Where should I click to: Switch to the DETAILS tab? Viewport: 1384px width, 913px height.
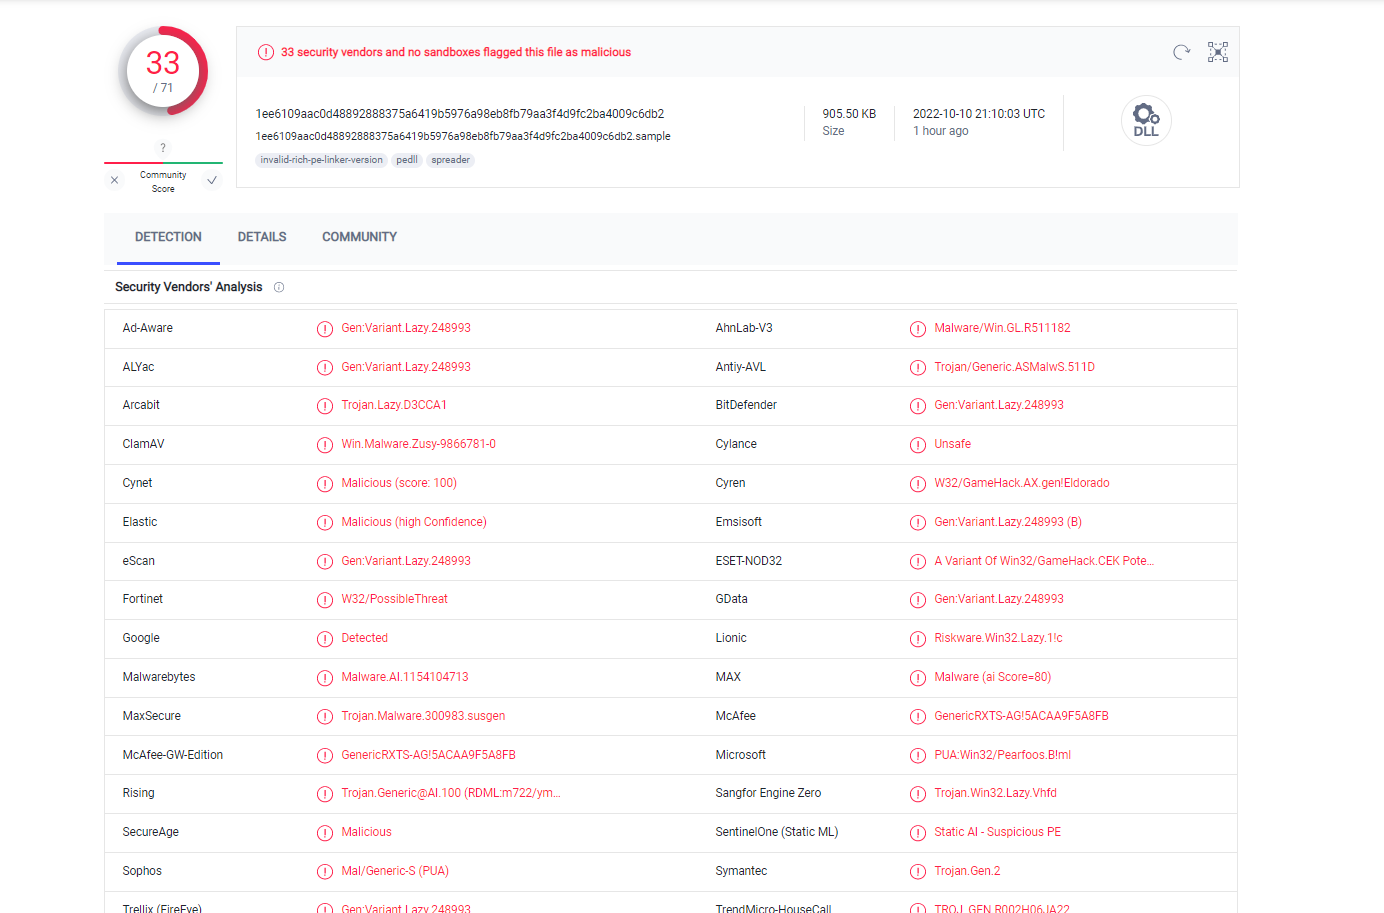[262, 237]
